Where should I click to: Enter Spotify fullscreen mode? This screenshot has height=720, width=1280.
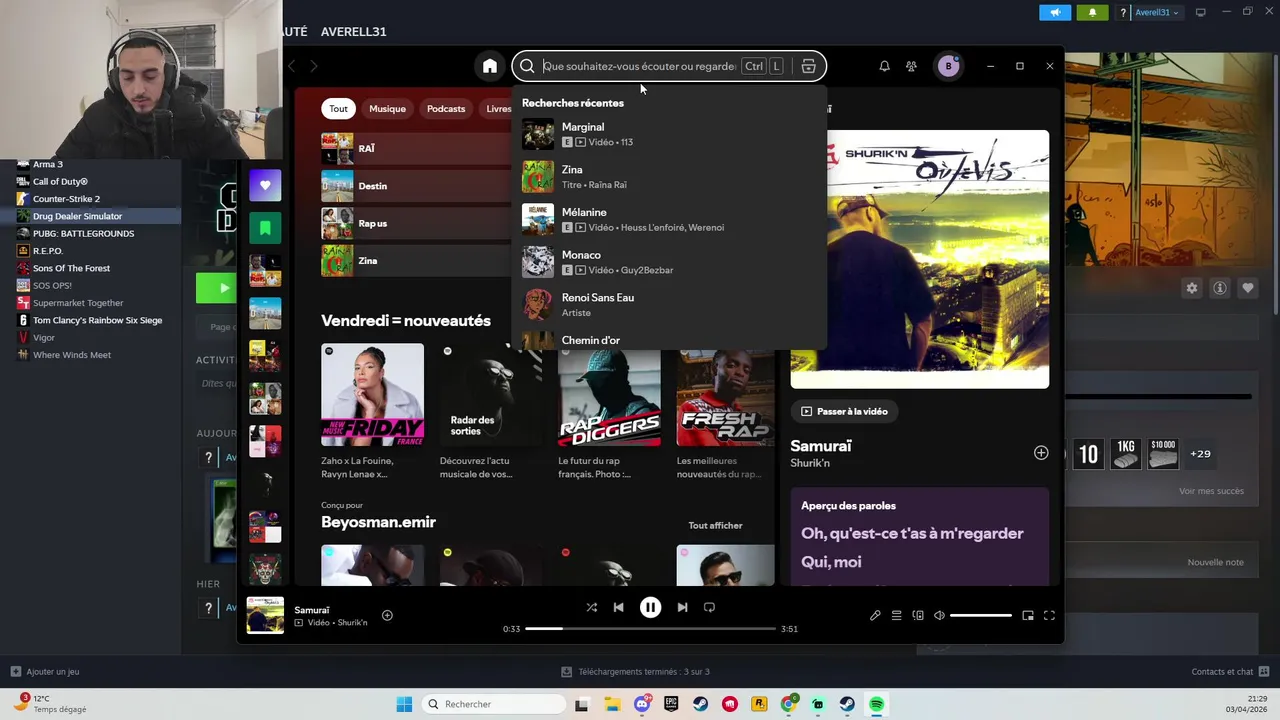pos(1049,615)
